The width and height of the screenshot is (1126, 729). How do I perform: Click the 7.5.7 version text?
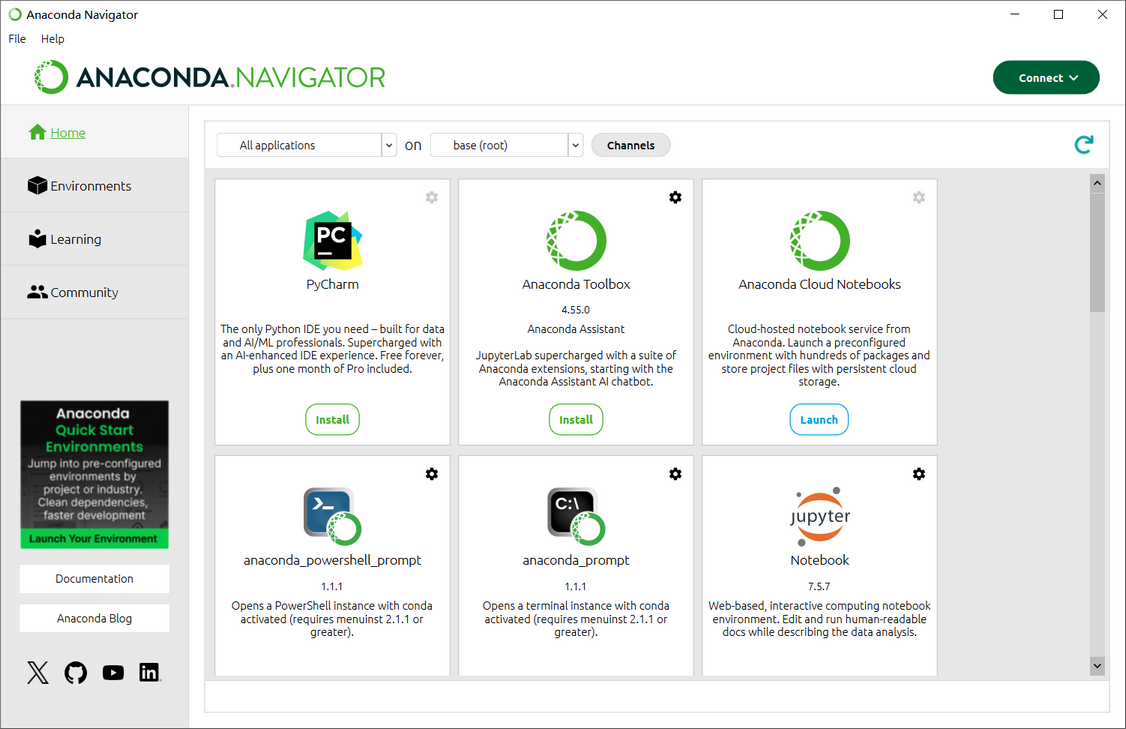[x=819, y=587]
